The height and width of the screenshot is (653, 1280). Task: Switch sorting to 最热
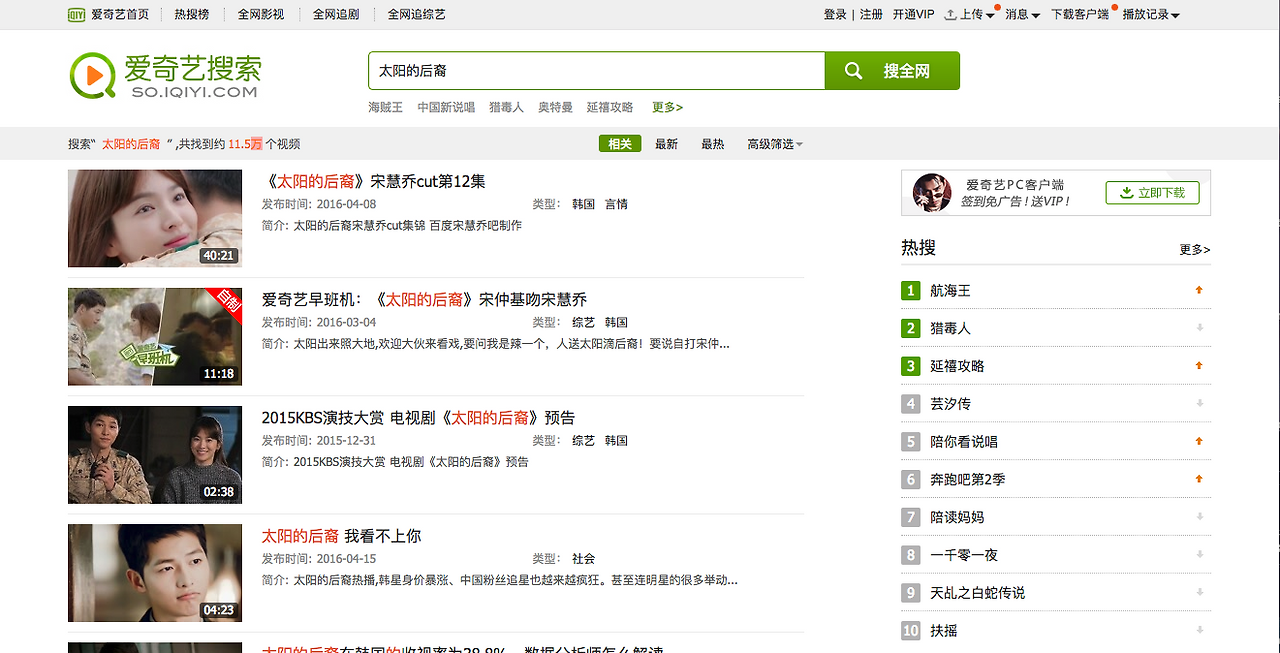pyautogui.click(x=712, y=144)
